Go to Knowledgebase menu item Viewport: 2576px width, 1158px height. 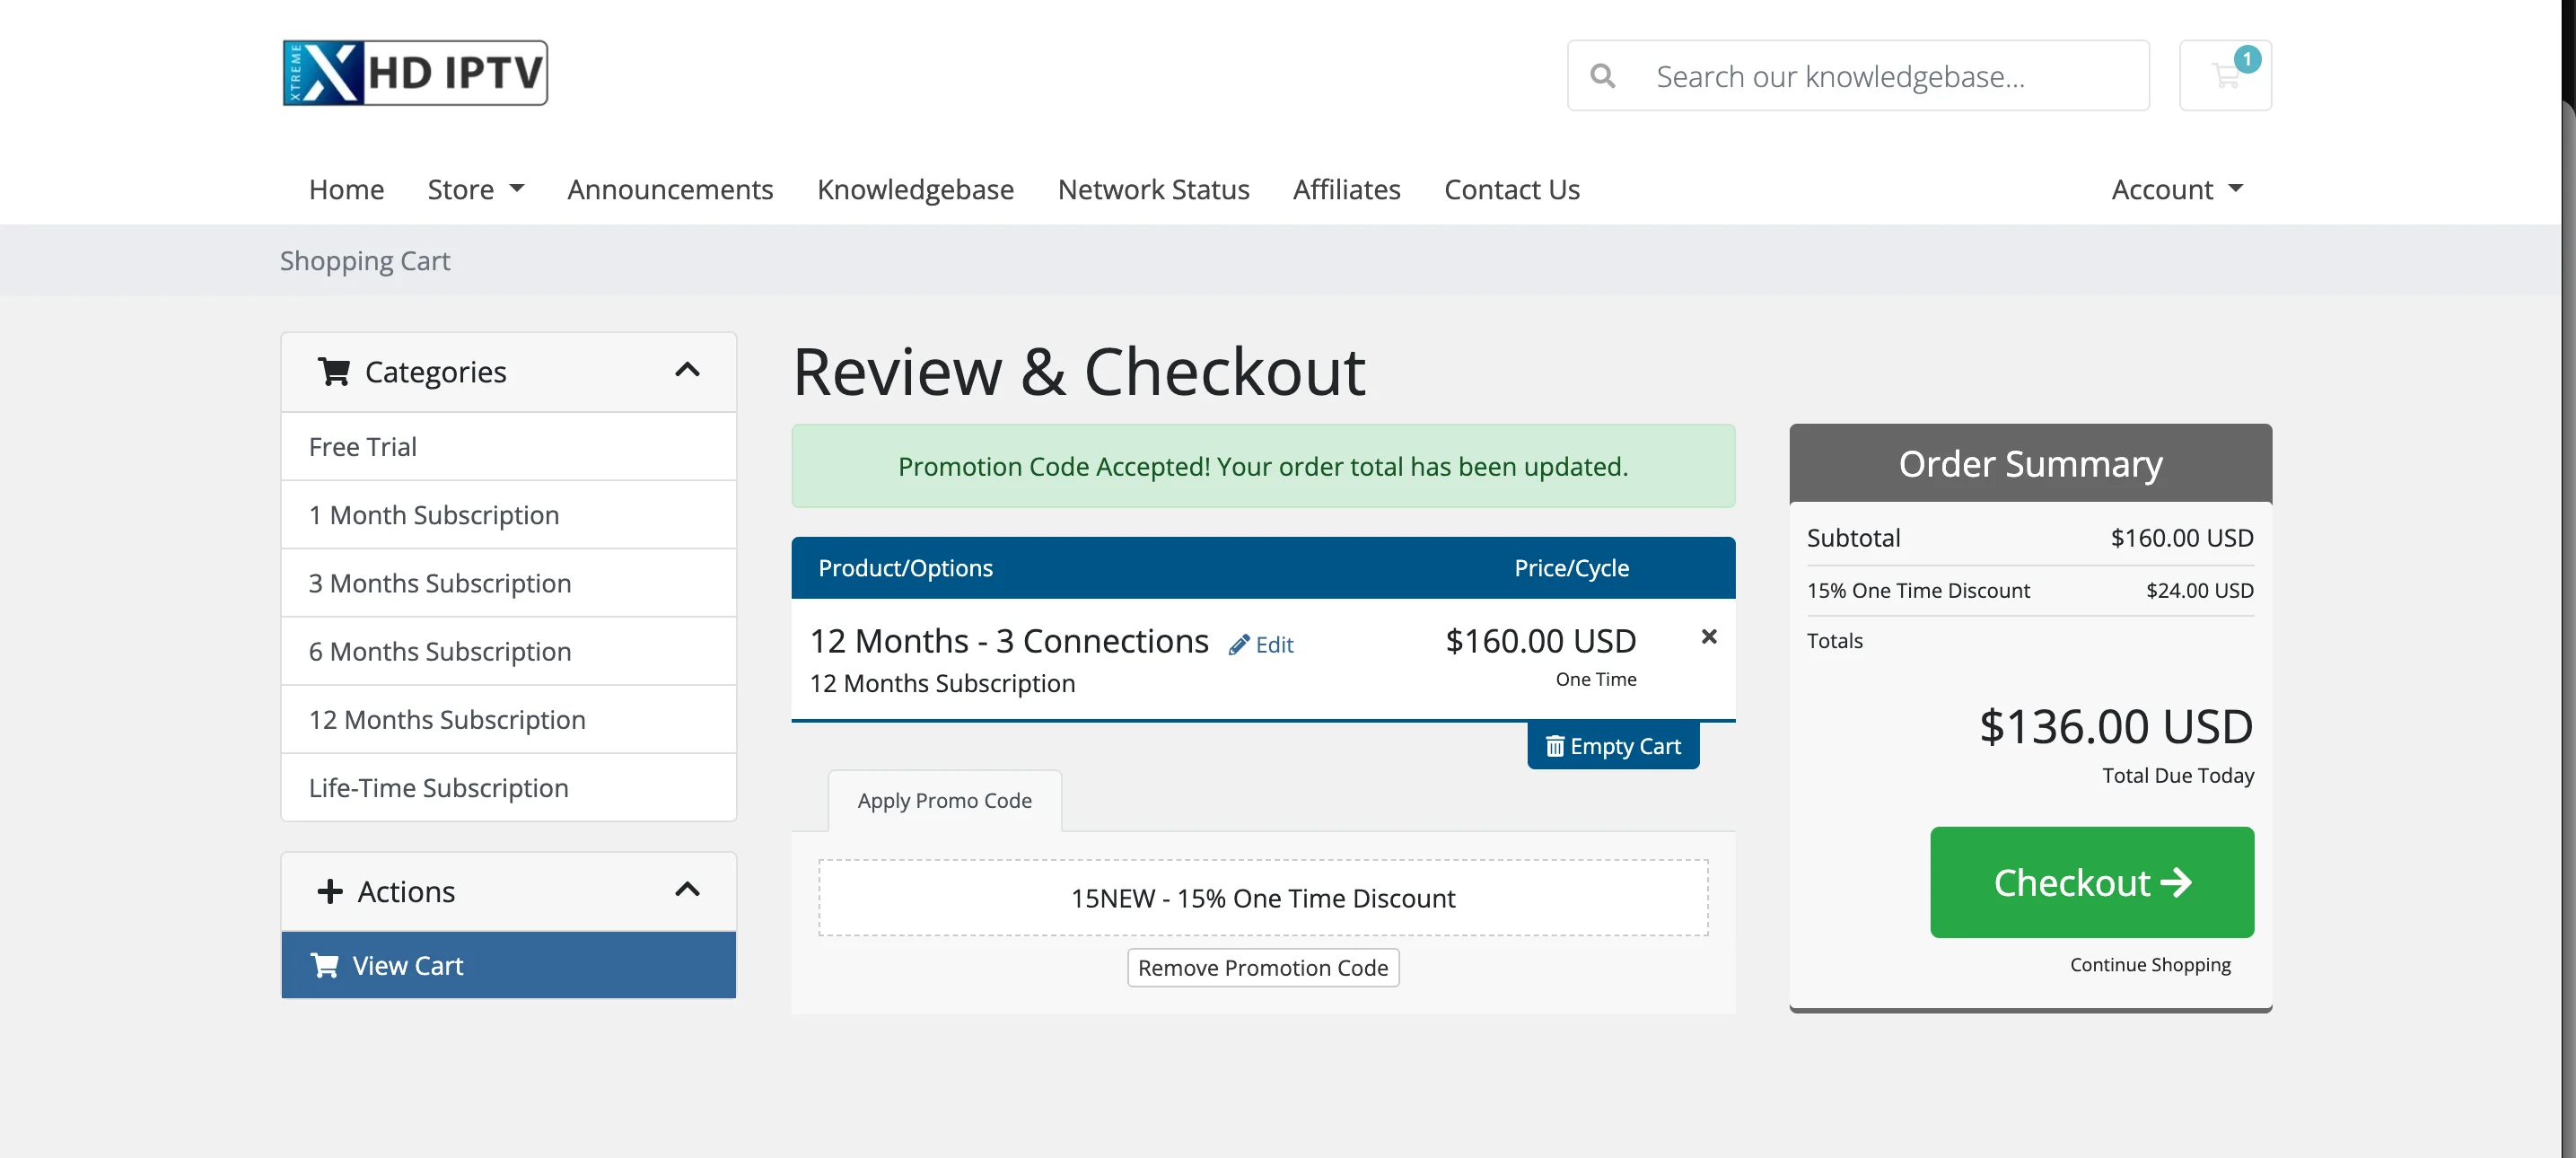[914, 189]
